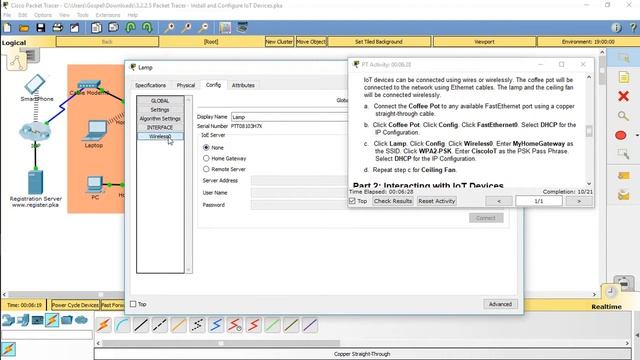This screenshot has height=360, width=640.
Task: Open the File menu
Action: pos(7,15)
